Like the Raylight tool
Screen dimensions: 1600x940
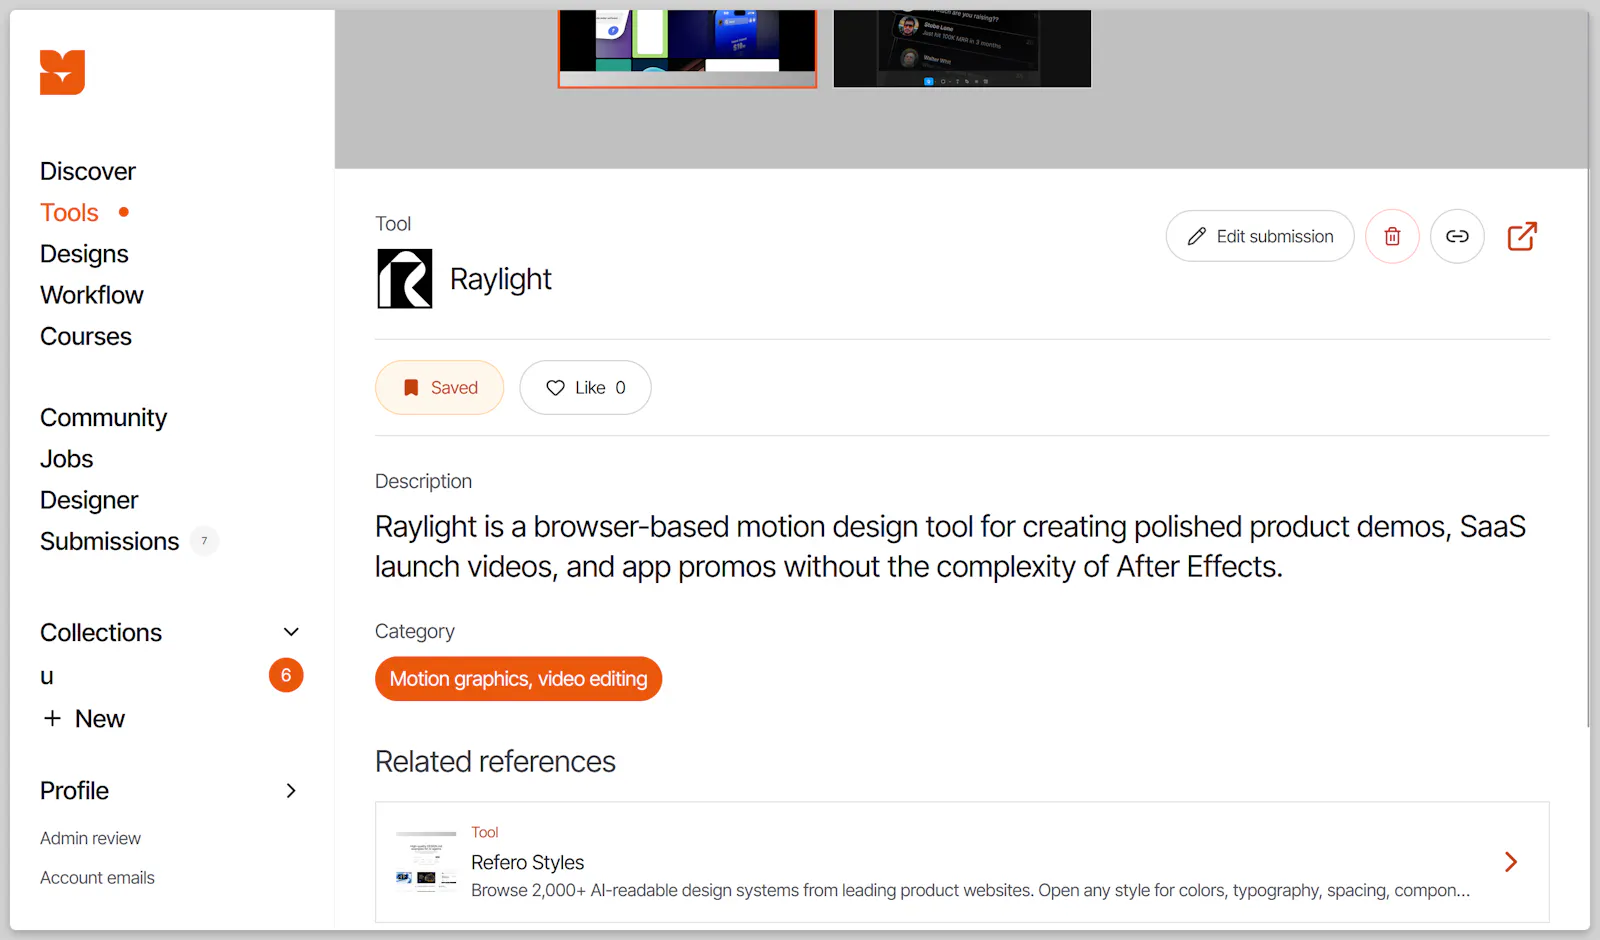tap(585, 387)
